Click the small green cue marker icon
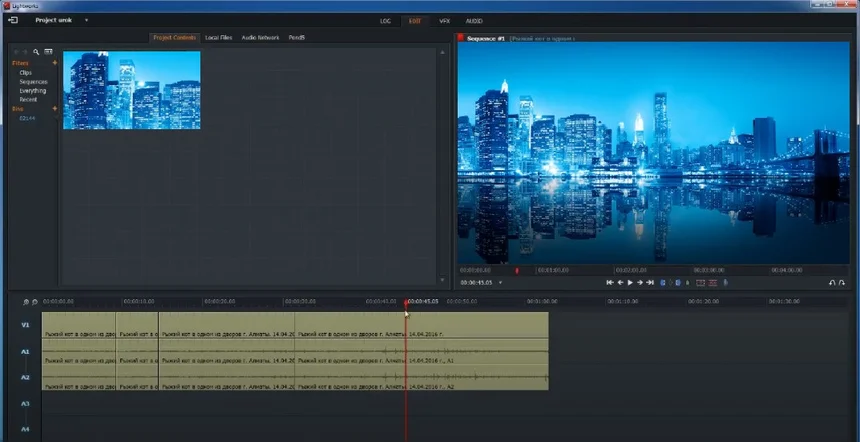860x442 pixels. [x=688, y=282]
